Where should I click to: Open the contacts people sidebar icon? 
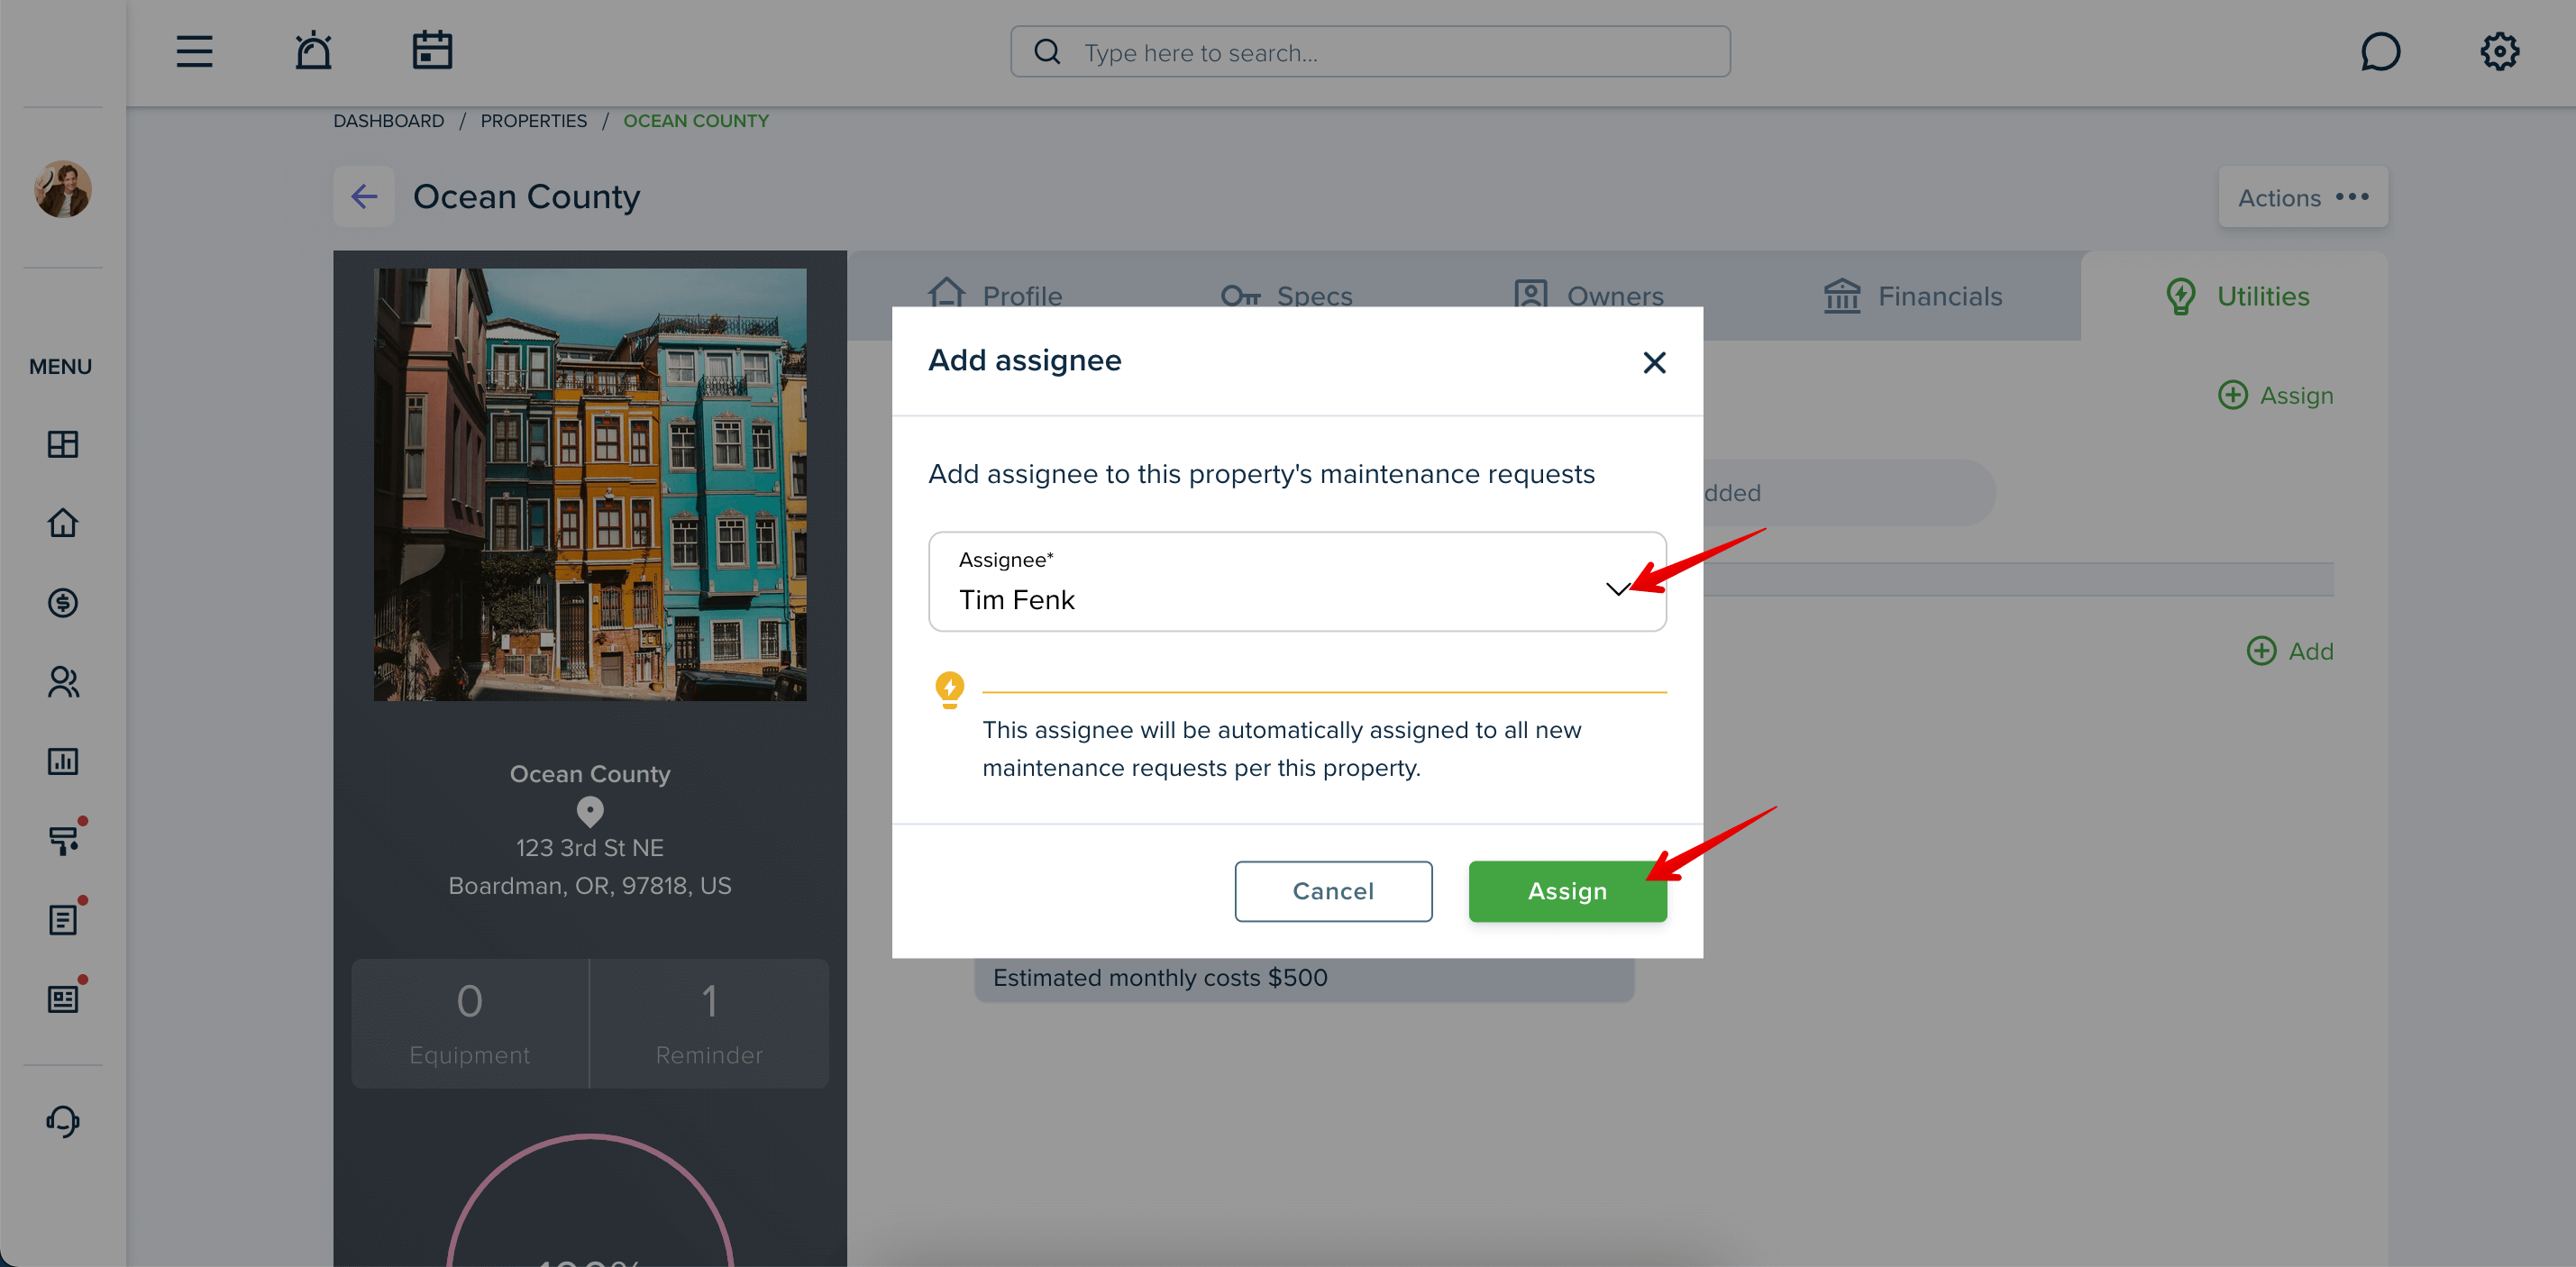pos(63,682)
